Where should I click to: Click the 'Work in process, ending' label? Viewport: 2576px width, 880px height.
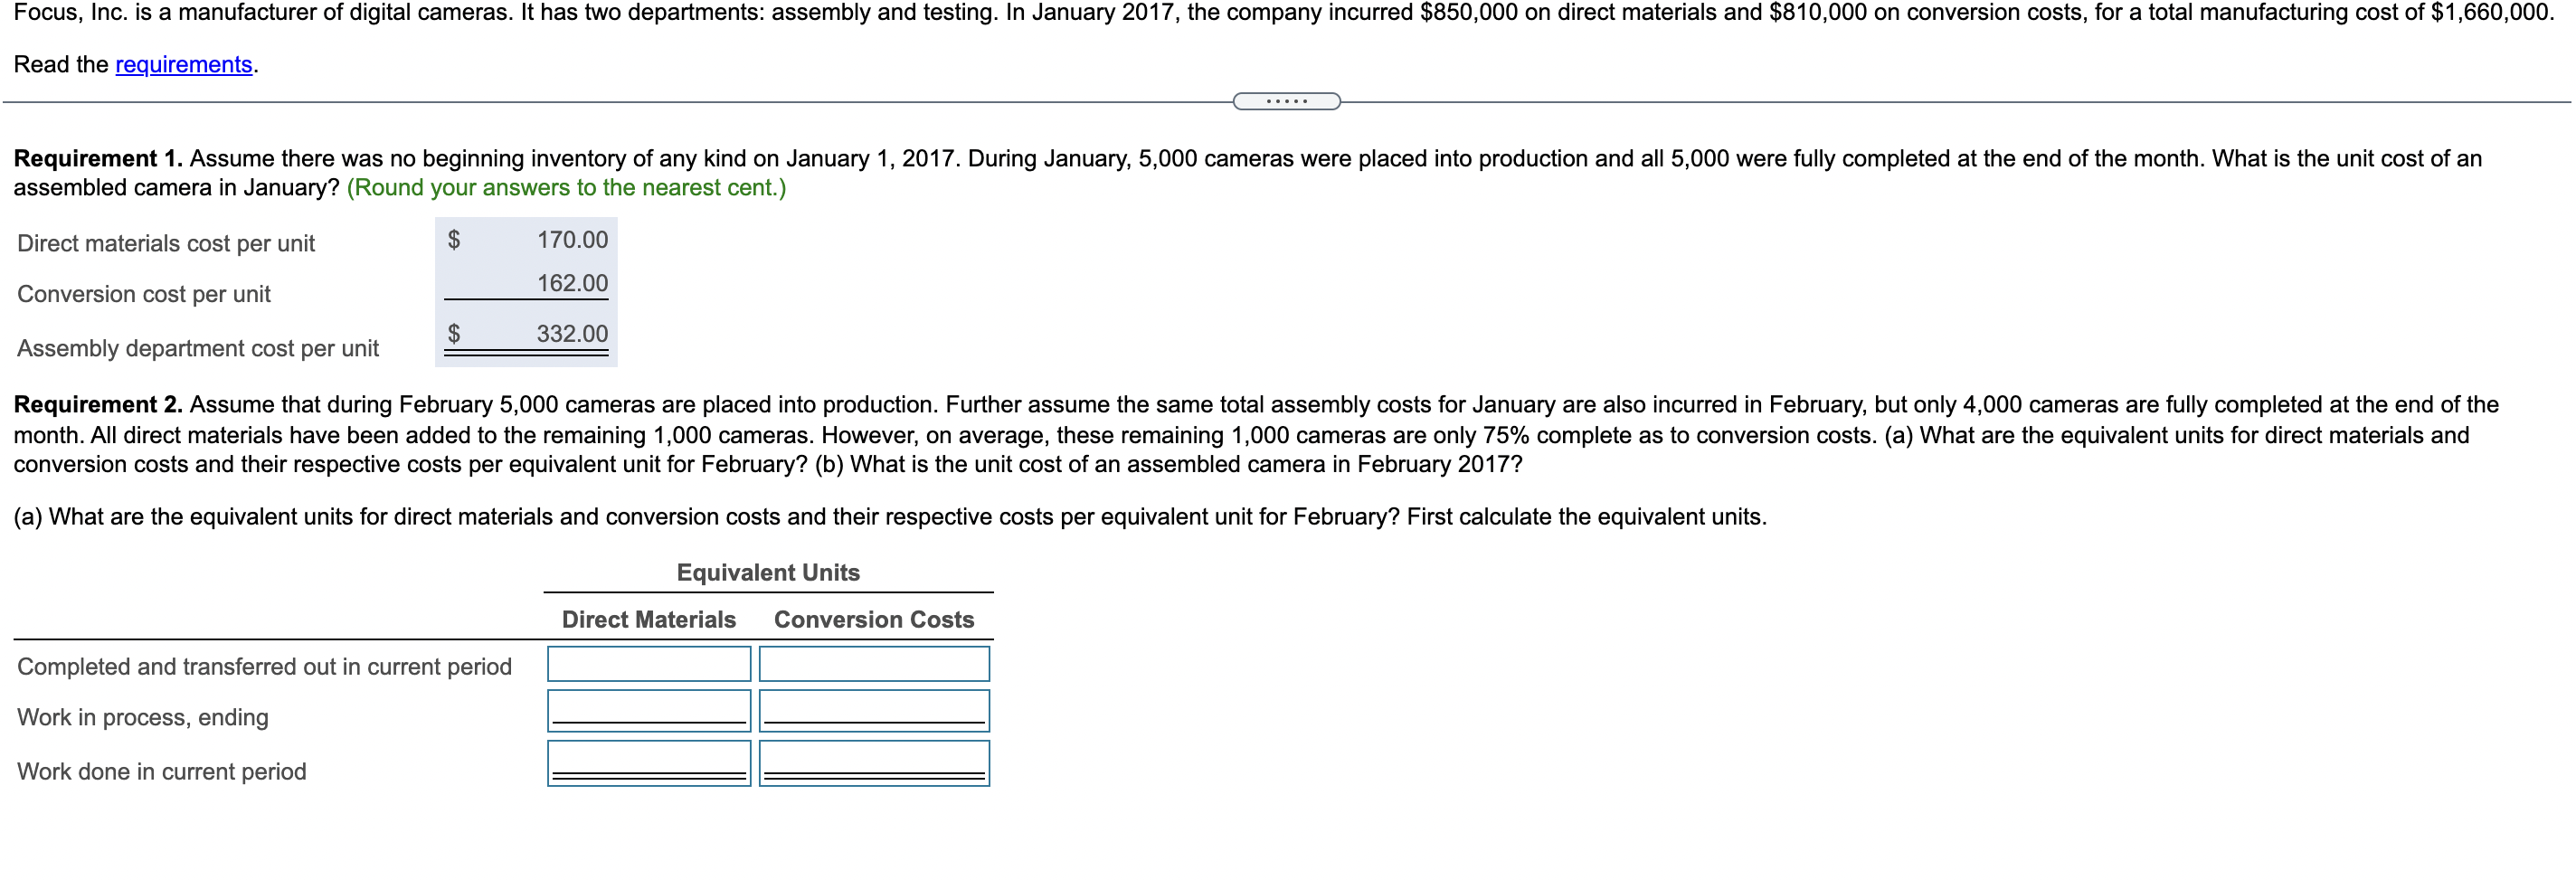click(x=143, y=718)
